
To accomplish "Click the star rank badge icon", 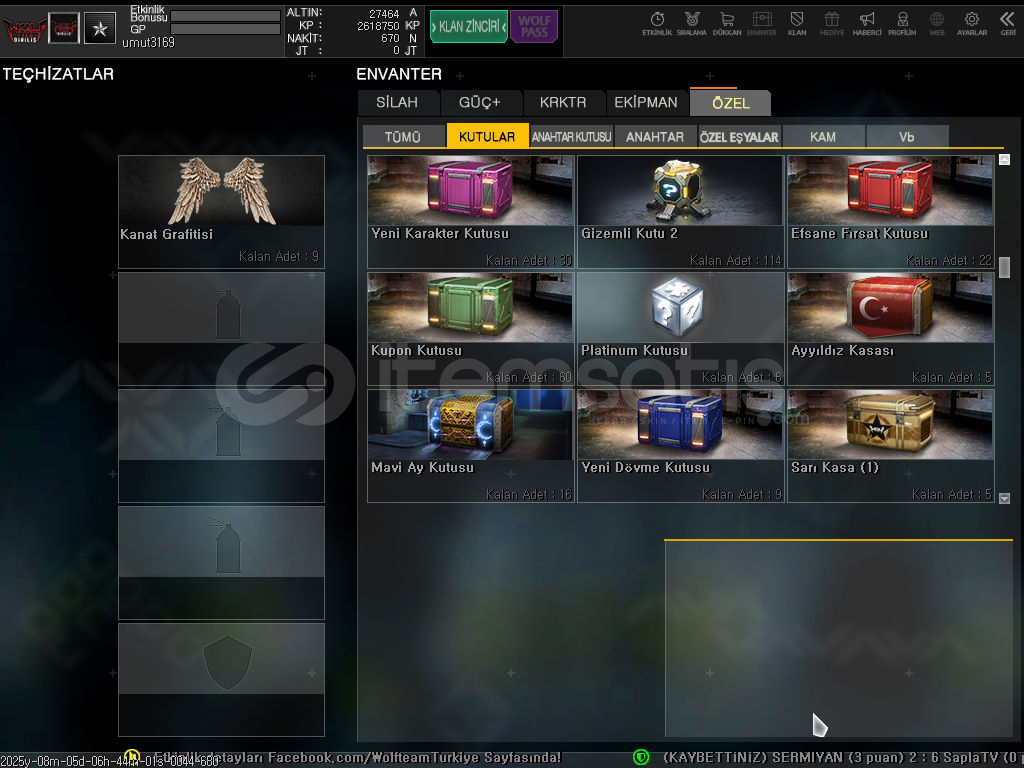I will pos(100,28).
